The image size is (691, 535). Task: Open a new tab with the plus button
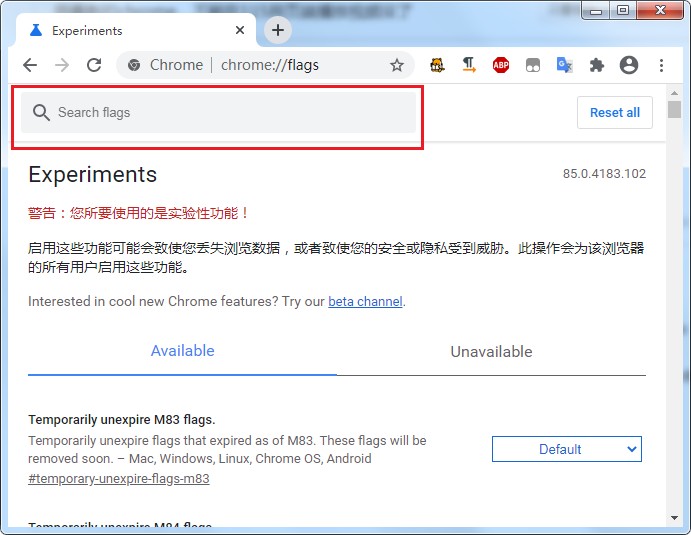[x=278, y=30]
